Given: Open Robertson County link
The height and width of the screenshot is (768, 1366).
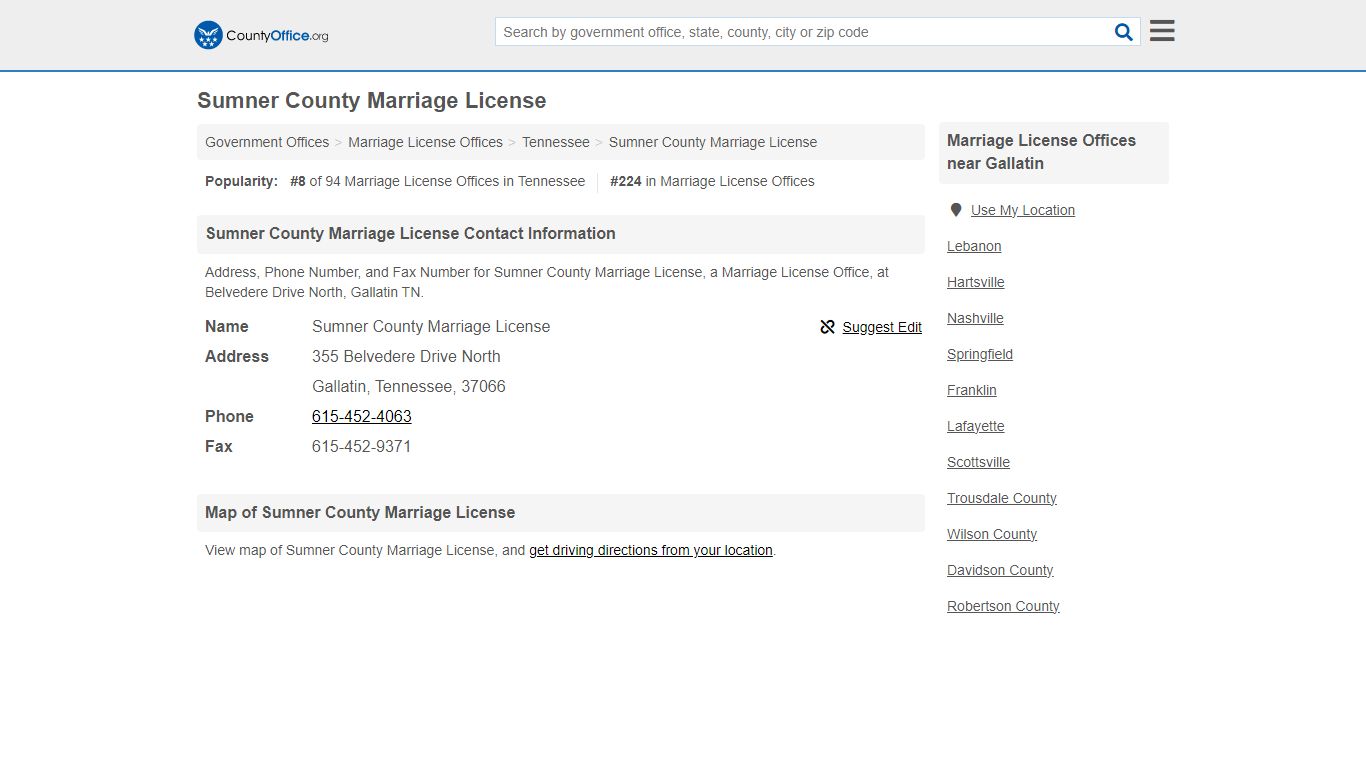Looking at the screenshot, I should coord(1003,606).
